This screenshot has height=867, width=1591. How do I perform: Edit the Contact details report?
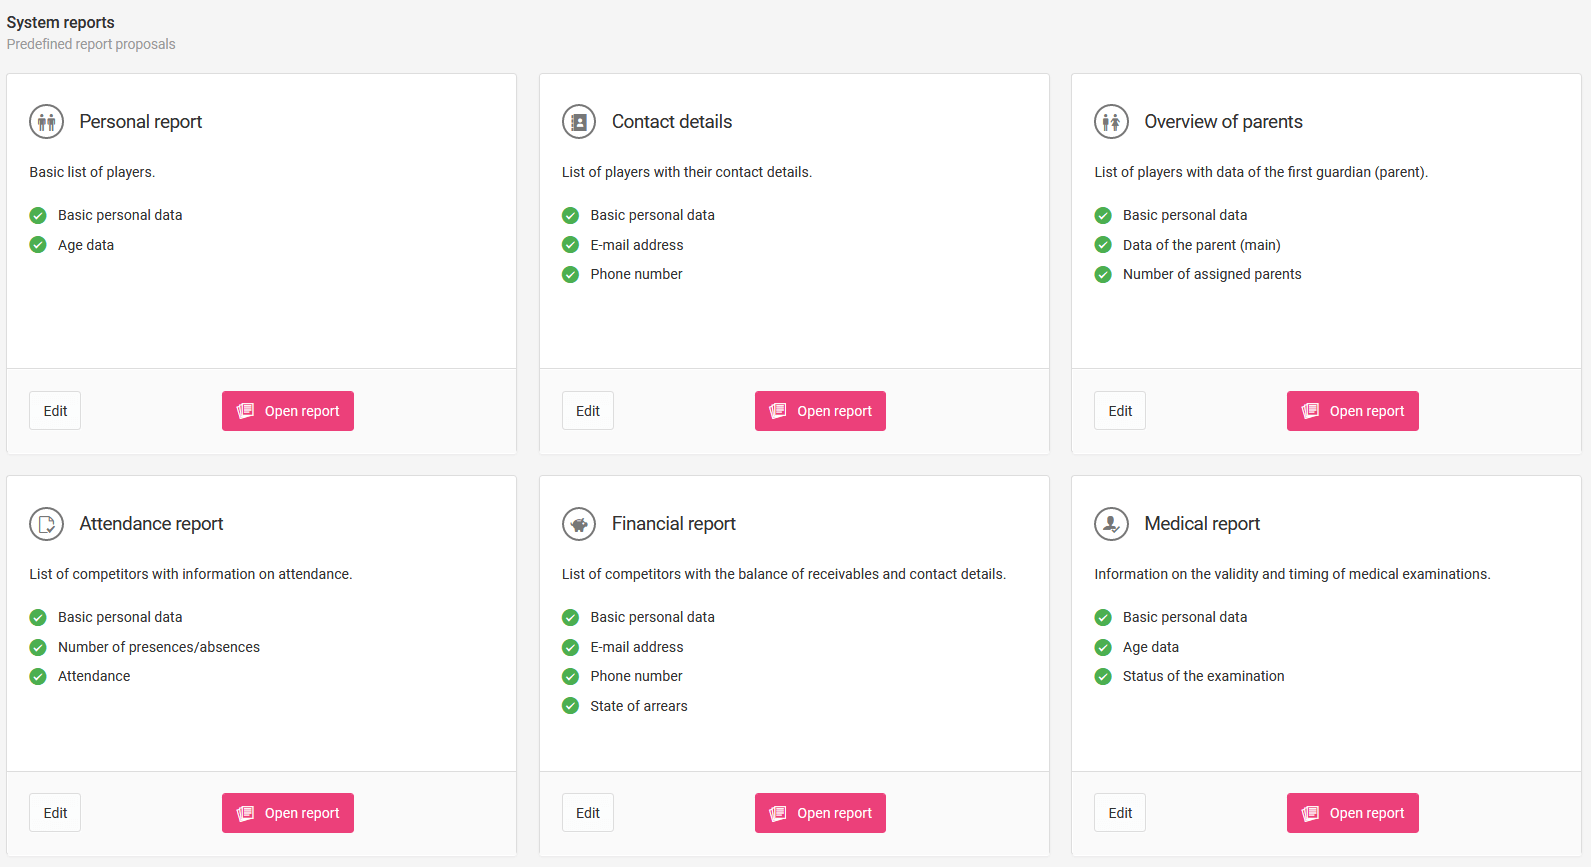pos(588,411)
